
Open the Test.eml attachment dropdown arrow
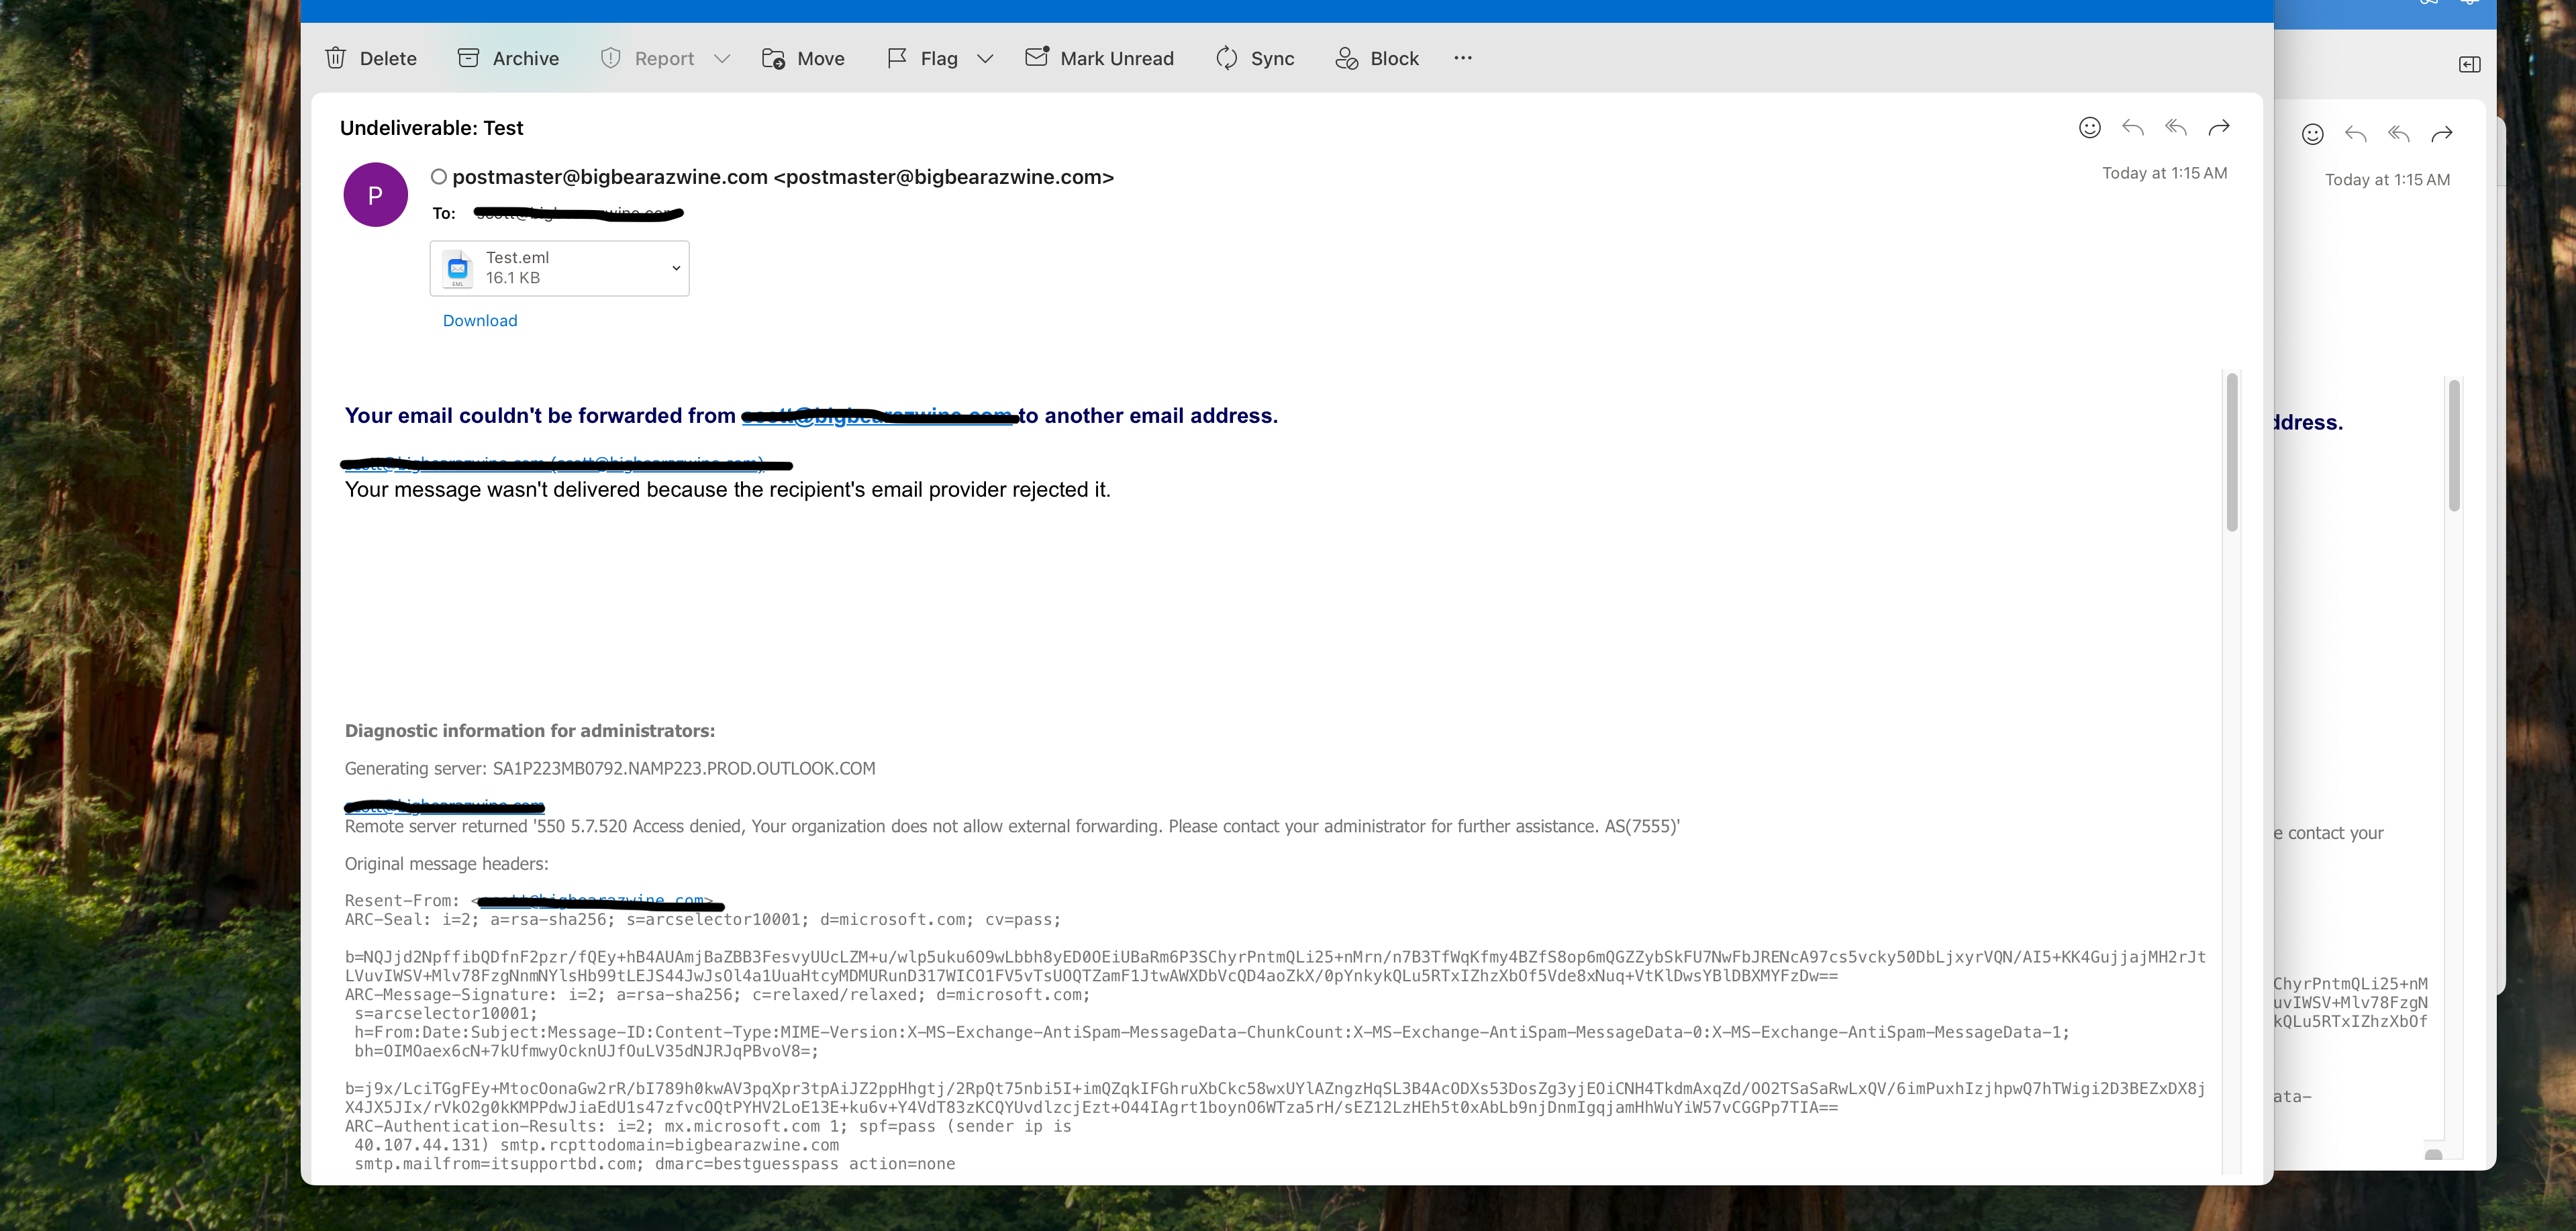point(676,268)
